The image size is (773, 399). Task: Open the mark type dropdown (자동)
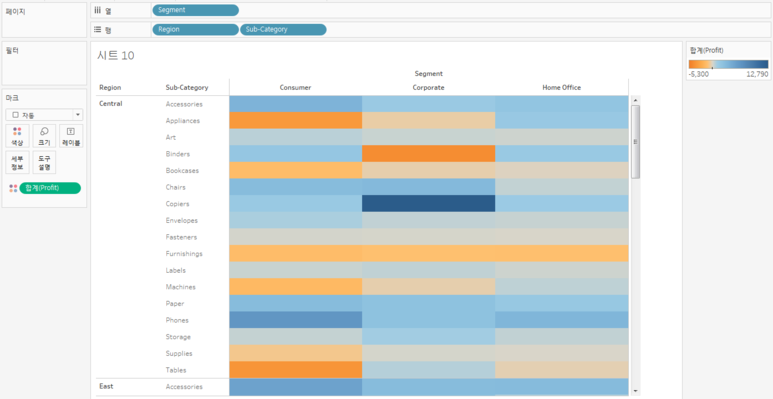[x=44, y=115]
